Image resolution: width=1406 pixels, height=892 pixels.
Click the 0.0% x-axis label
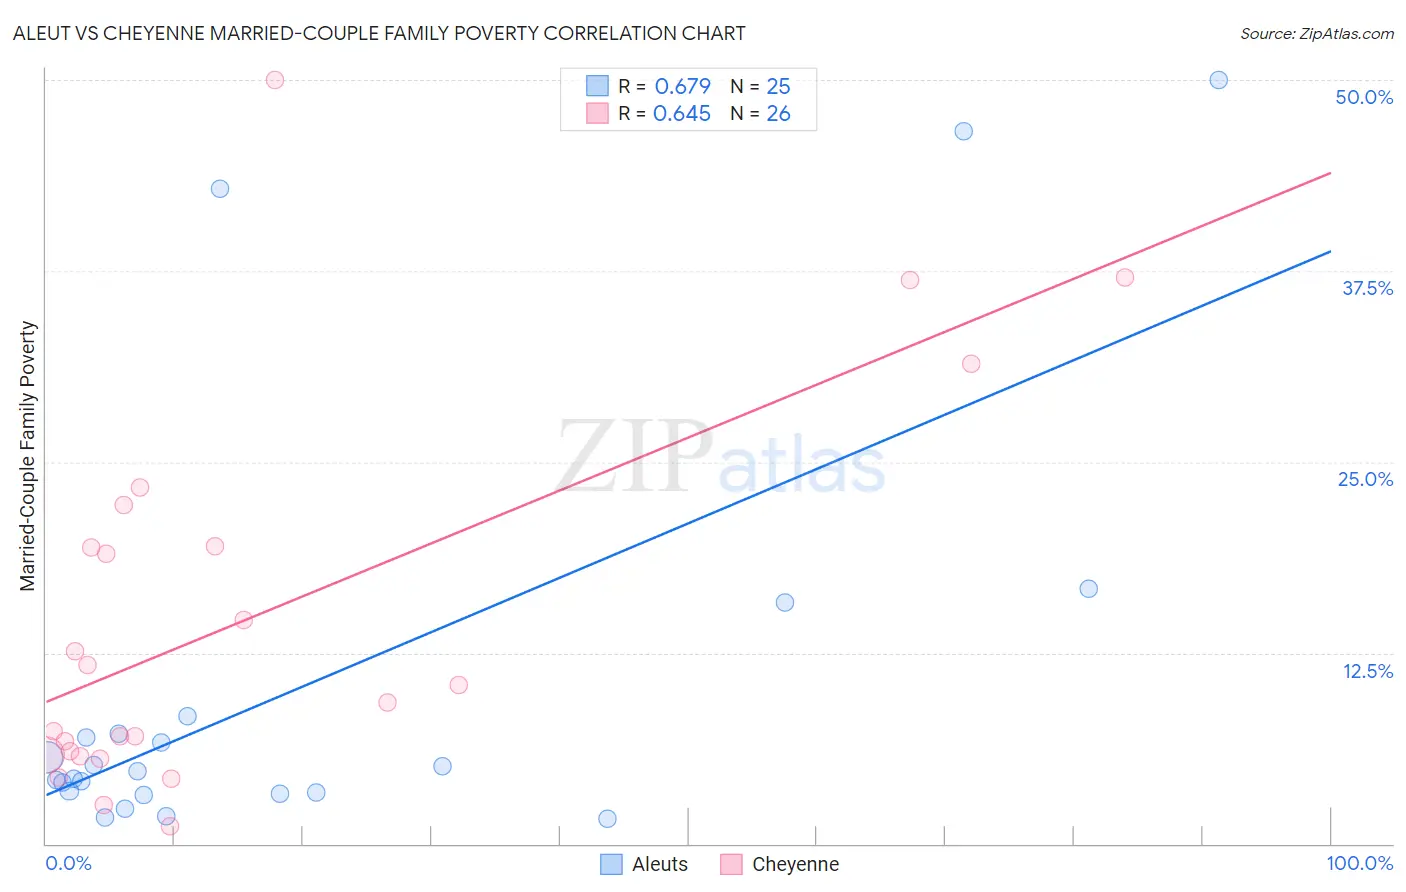coord(68,863)
